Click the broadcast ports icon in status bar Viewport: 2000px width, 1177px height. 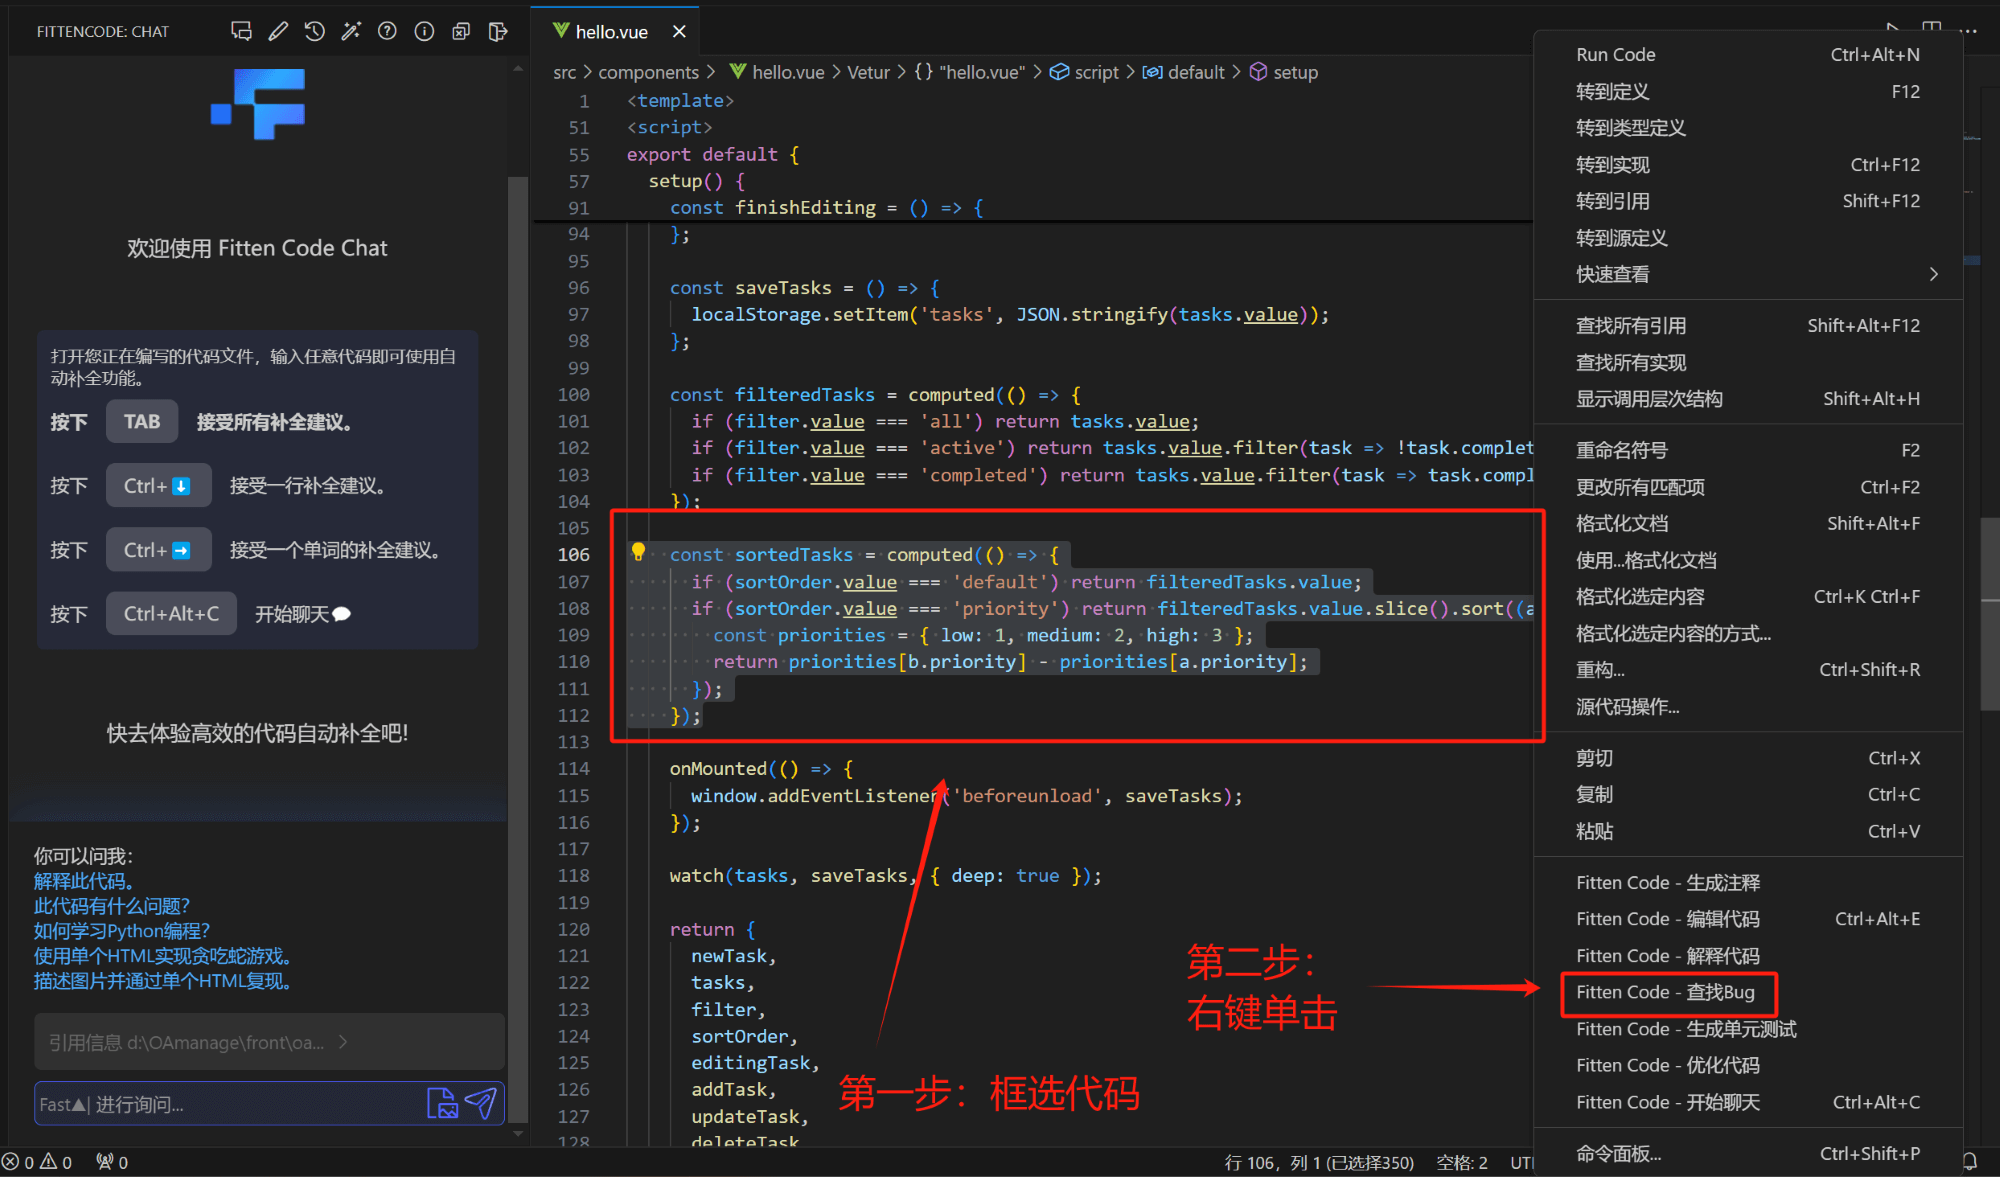[x=112, y=1162]
